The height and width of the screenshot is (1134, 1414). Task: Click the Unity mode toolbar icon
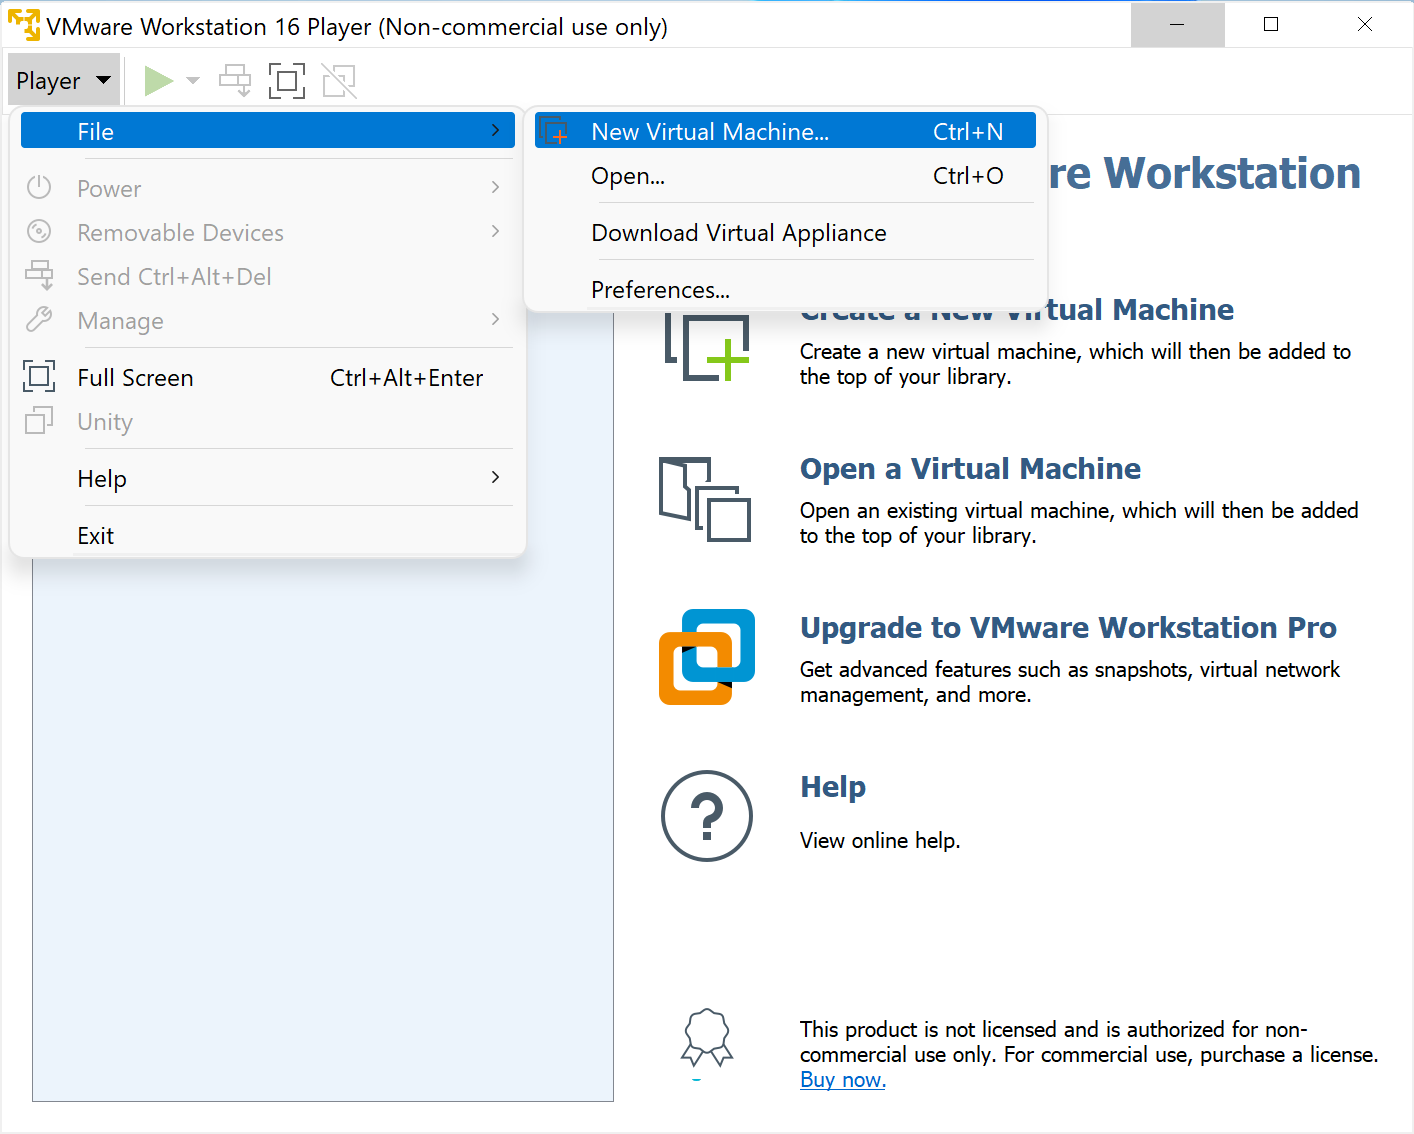tap(338, 80)
